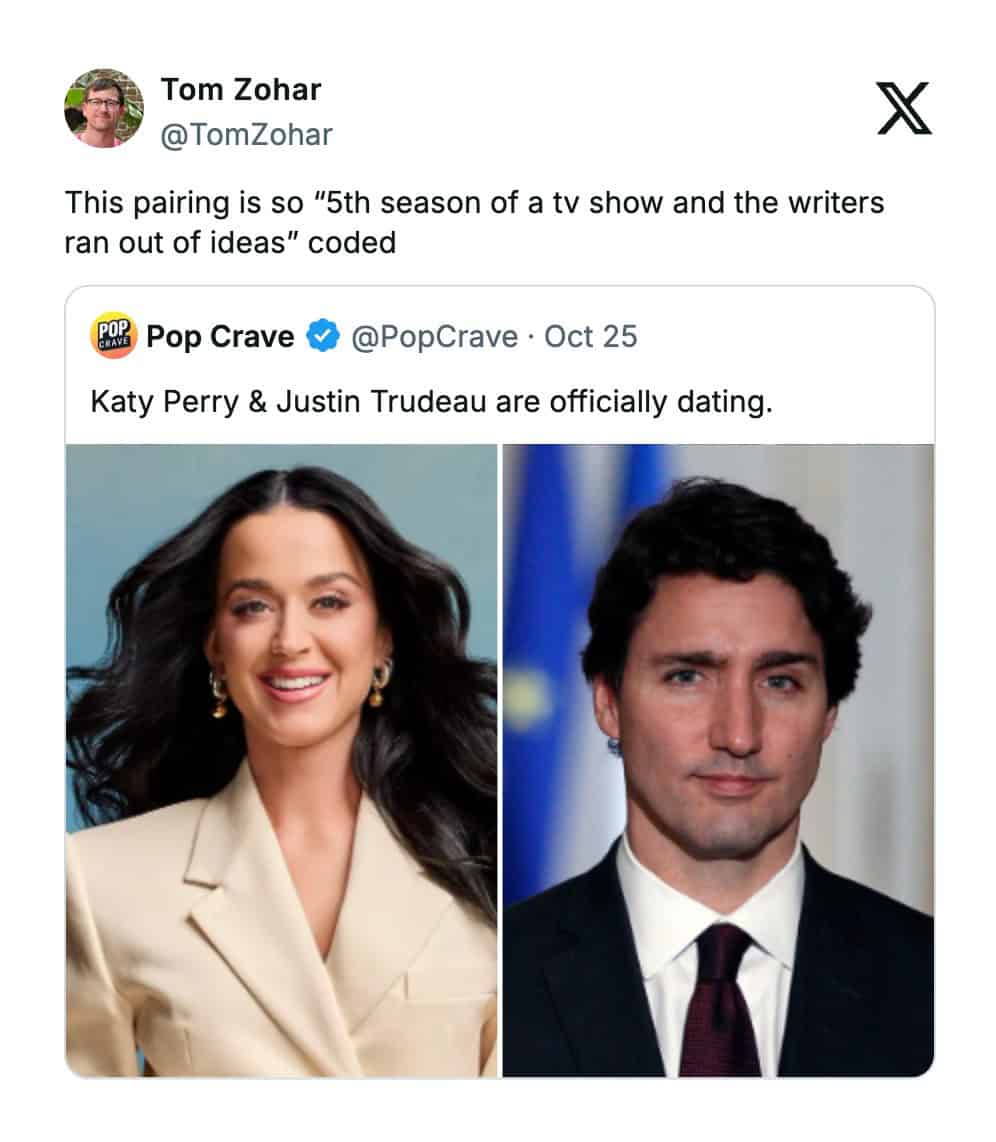This screenshot has height=1142, width=996.
Task: Open the right photo of the suited man
Action: [718, 760]
